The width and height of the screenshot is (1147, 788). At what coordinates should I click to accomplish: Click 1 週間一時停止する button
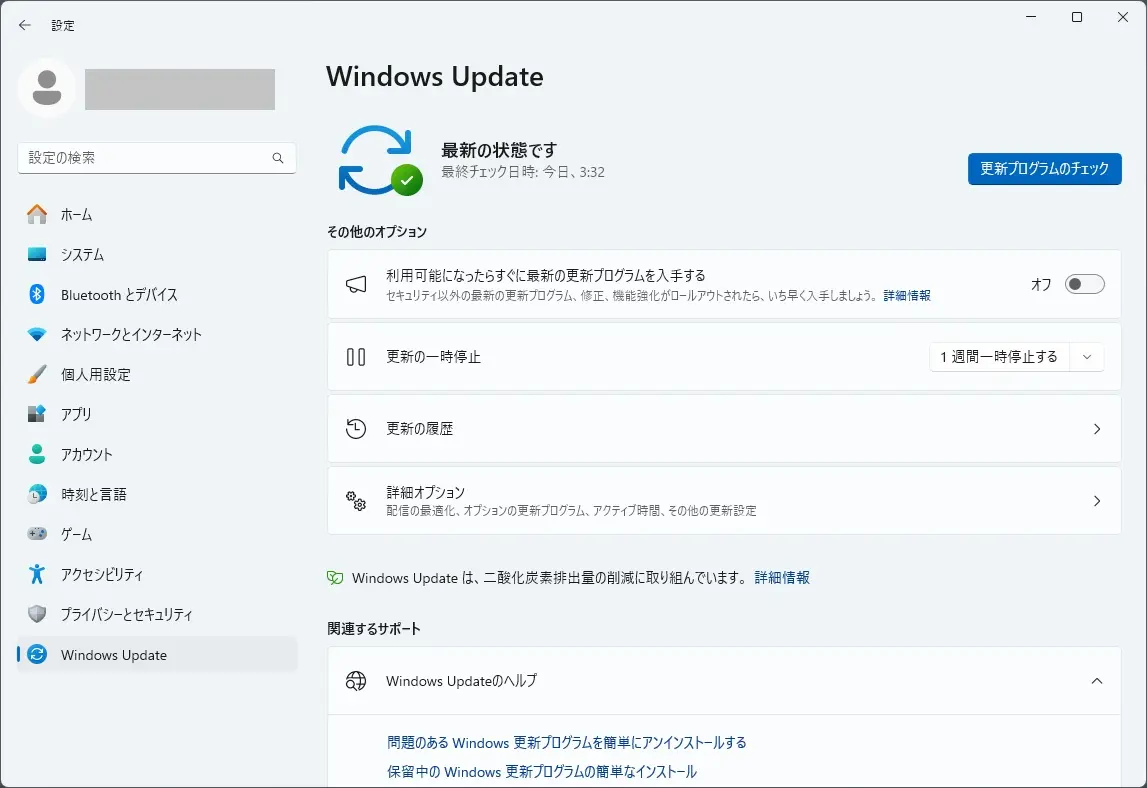(999, 357)
